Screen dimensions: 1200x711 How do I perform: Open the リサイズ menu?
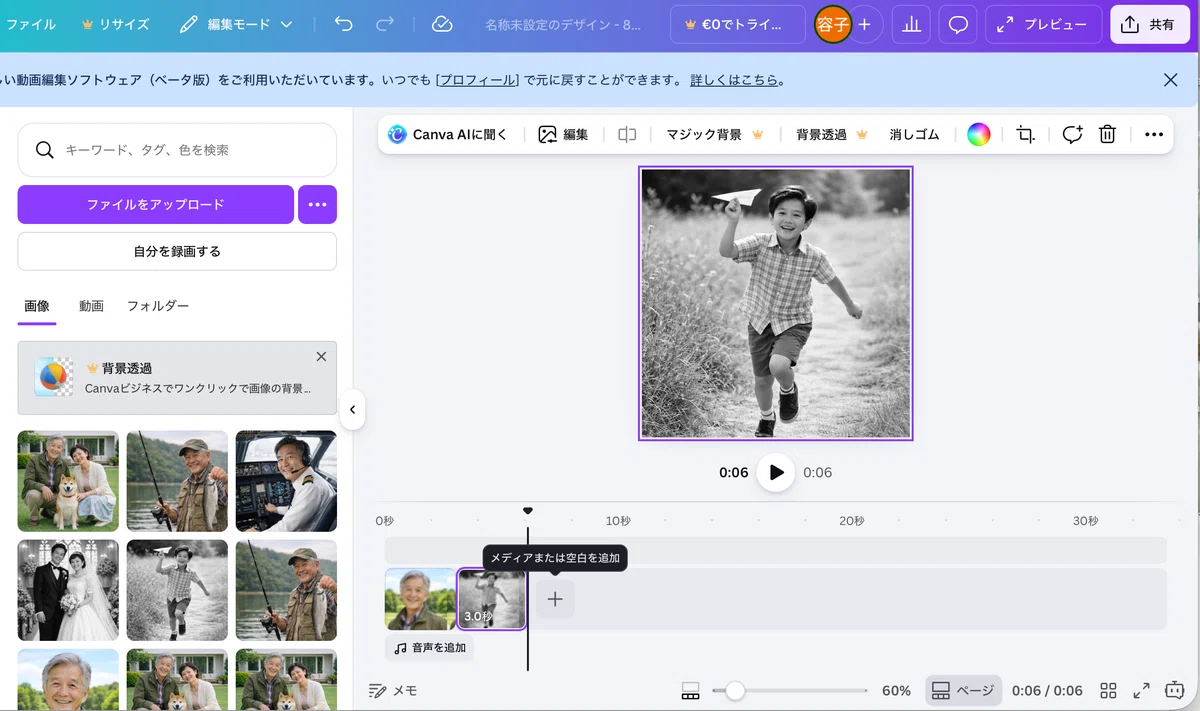pyautogui.click(x=115, y=24)
